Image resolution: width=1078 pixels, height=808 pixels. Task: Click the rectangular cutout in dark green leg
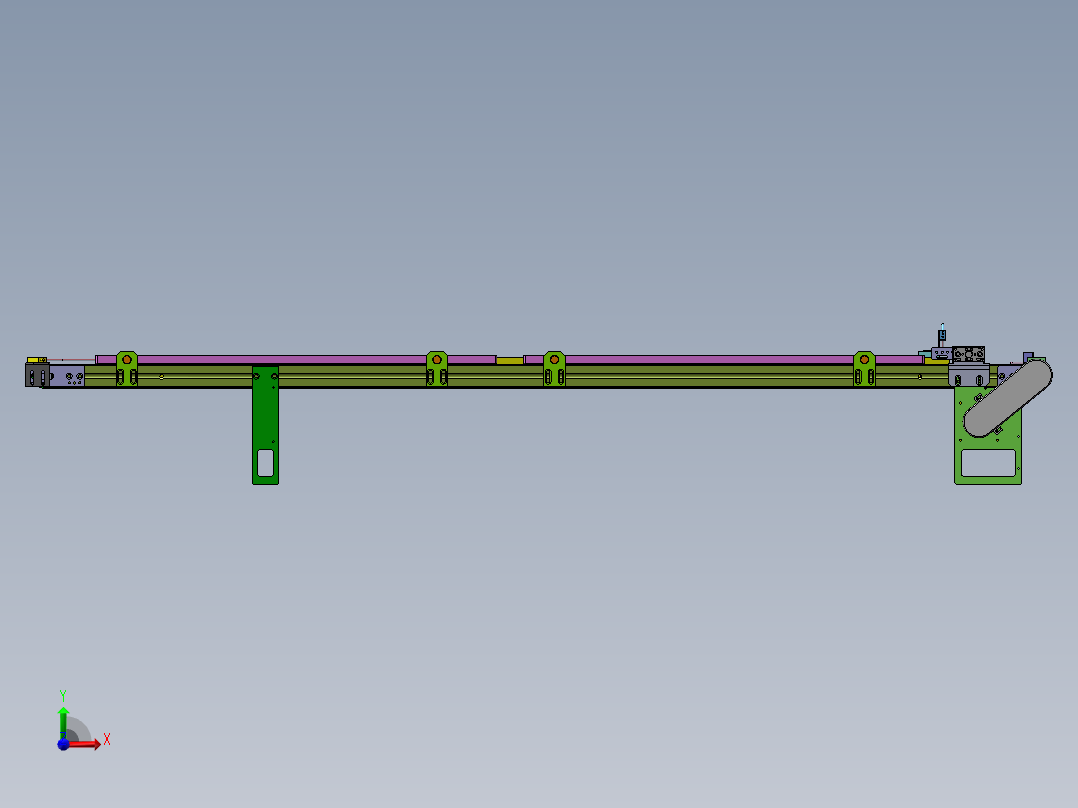(x=265, y=462)
